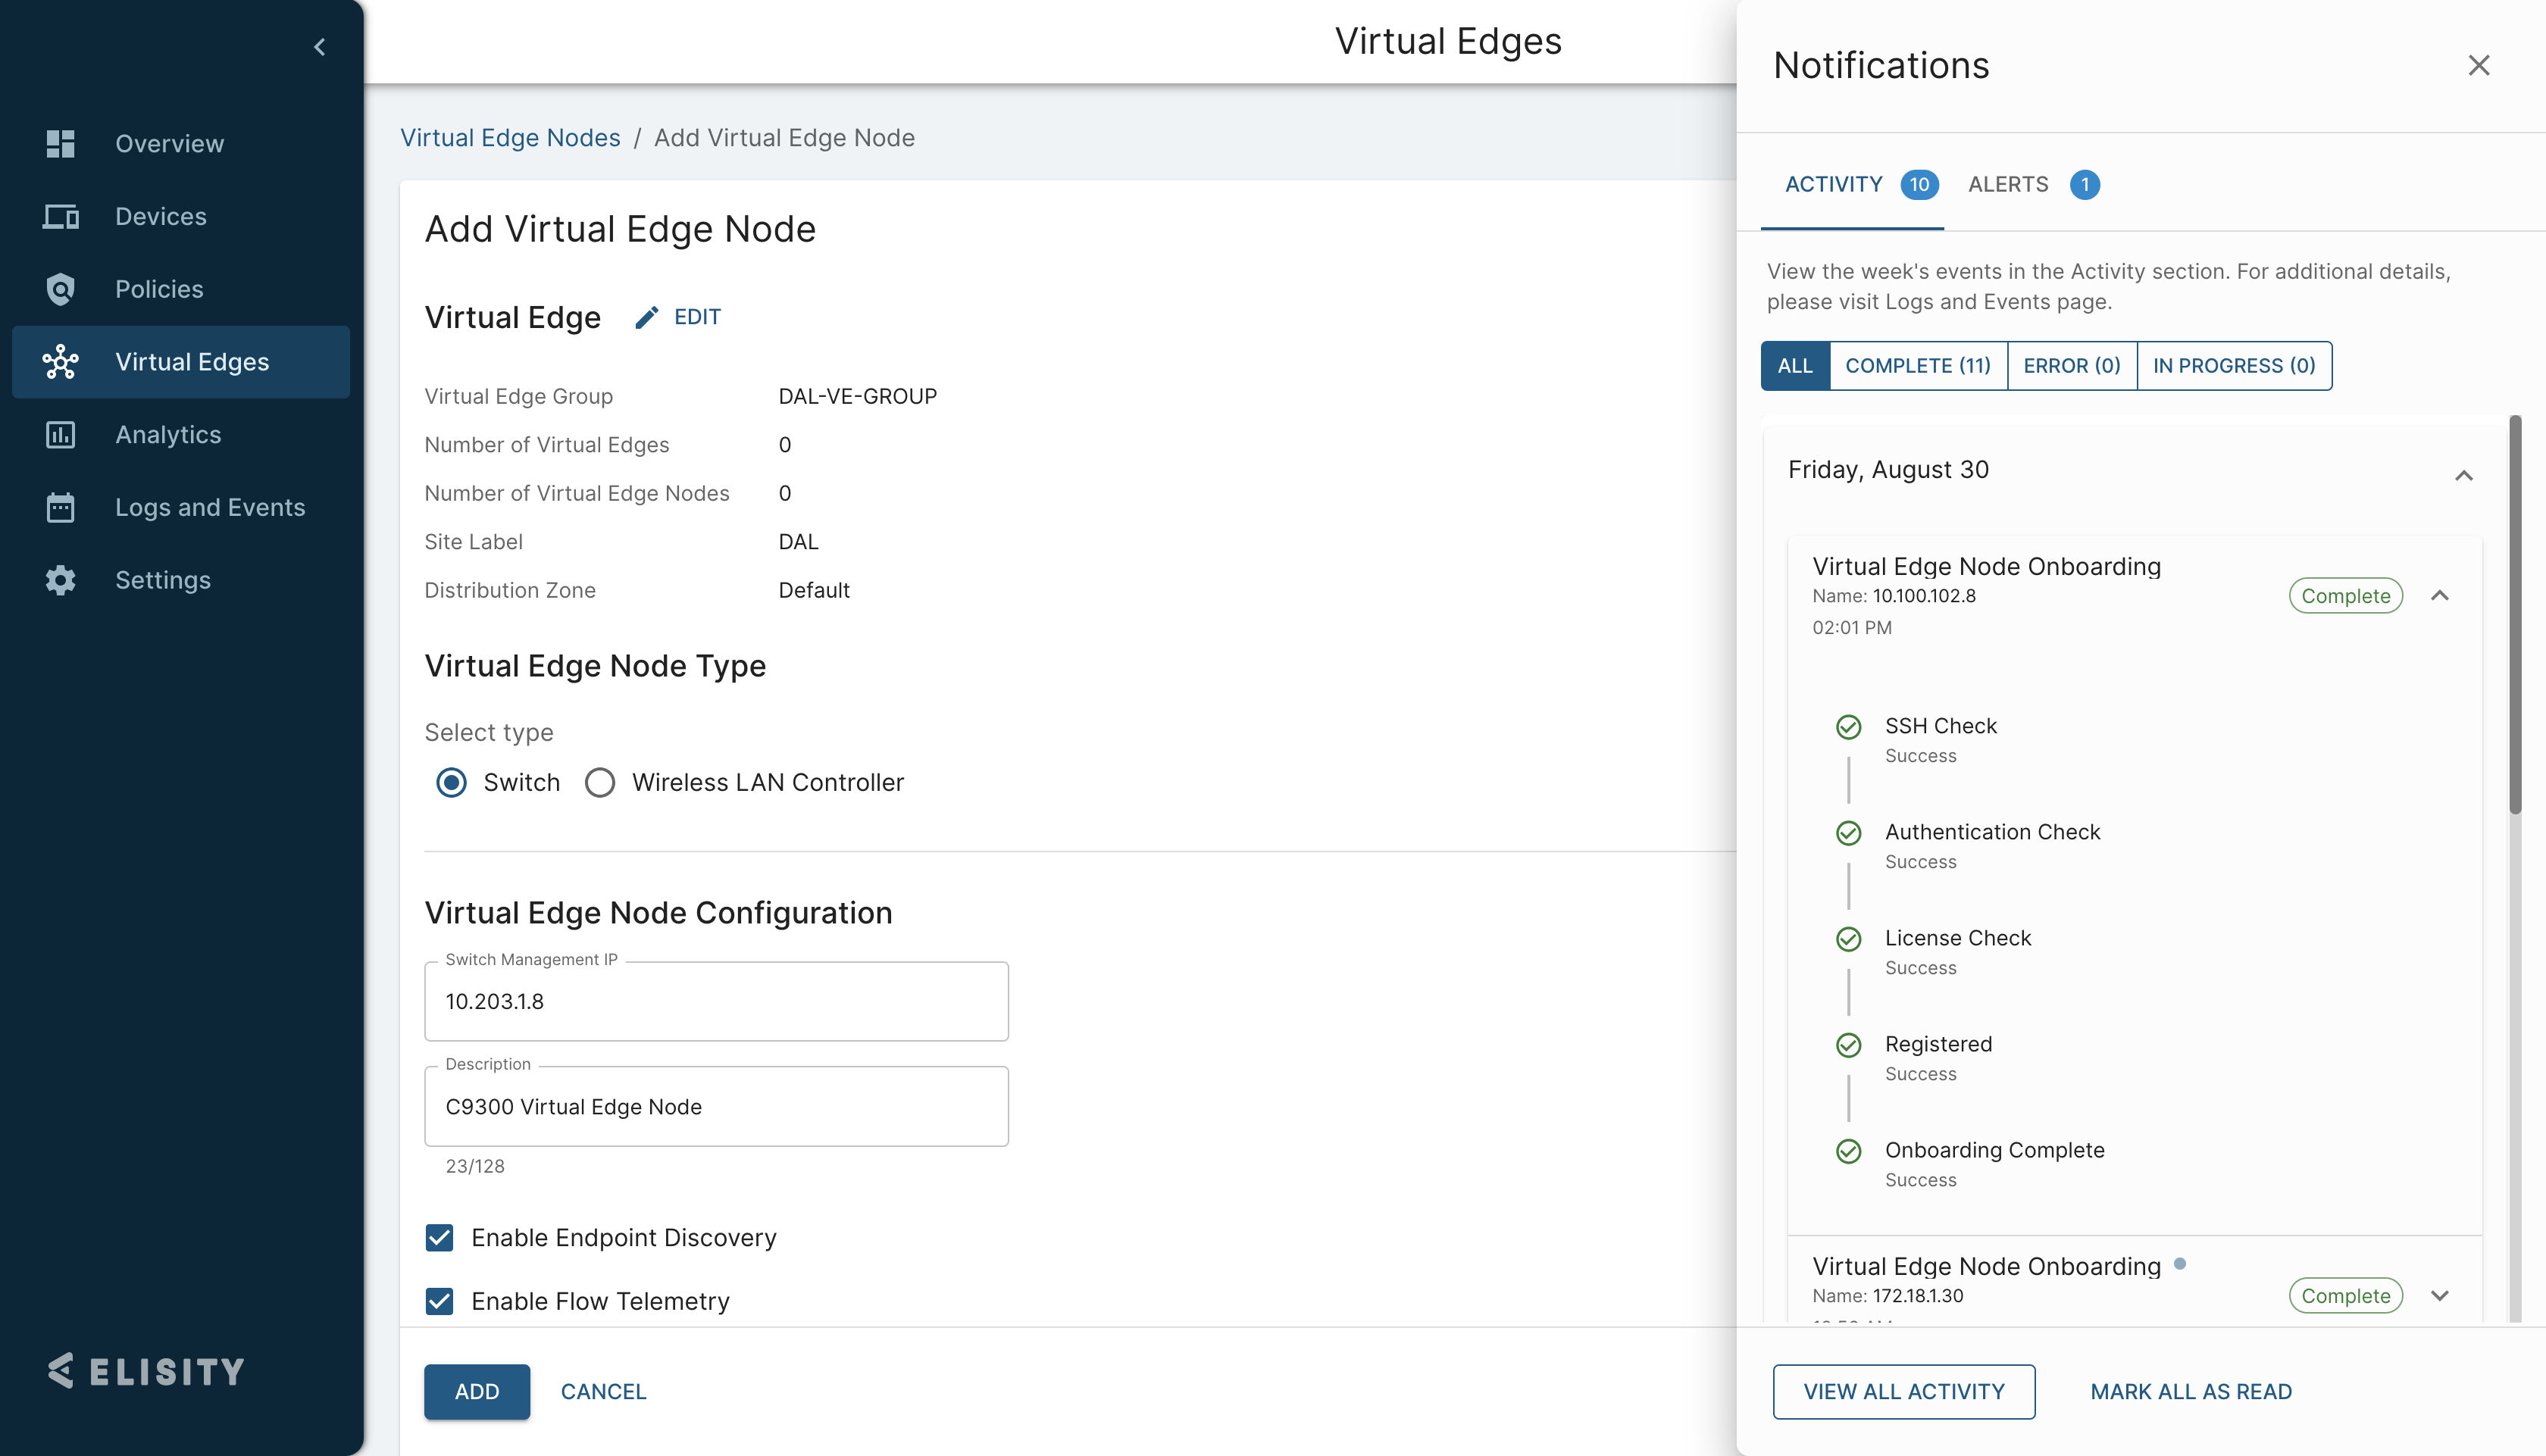The height and width of the screenshot is (1456, 2546).
Task: Uncheck Enable Flow Telemetry
Action: (x=439, y=1301)
